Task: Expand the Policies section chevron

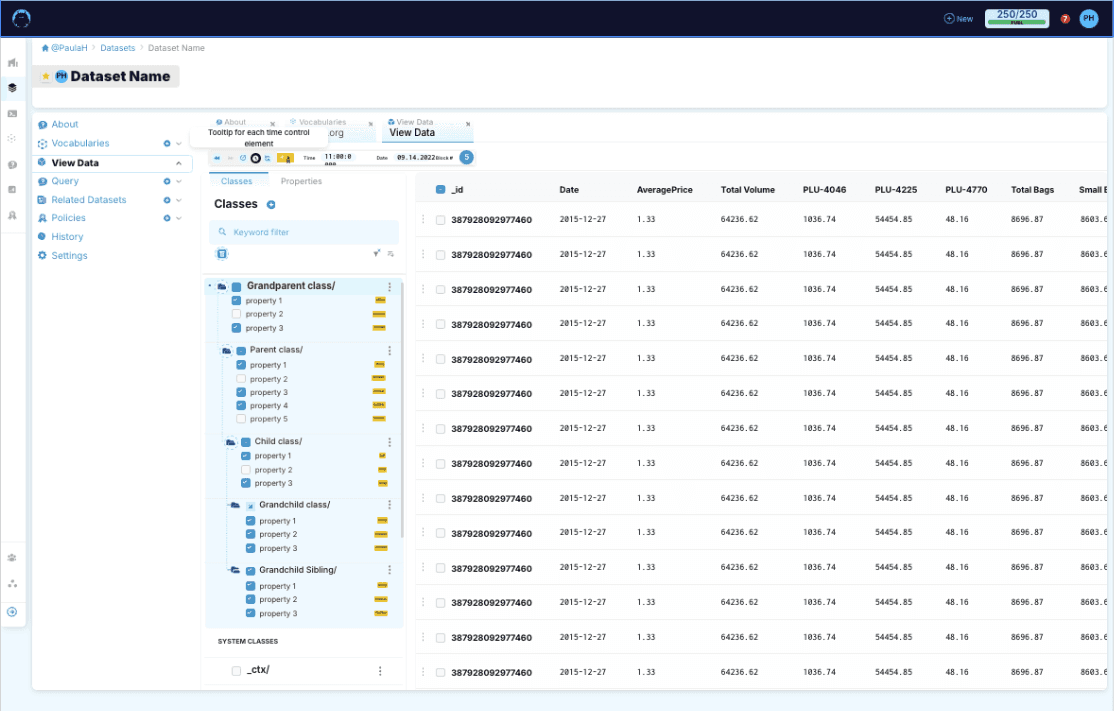Action: click(x=179, y=218)
